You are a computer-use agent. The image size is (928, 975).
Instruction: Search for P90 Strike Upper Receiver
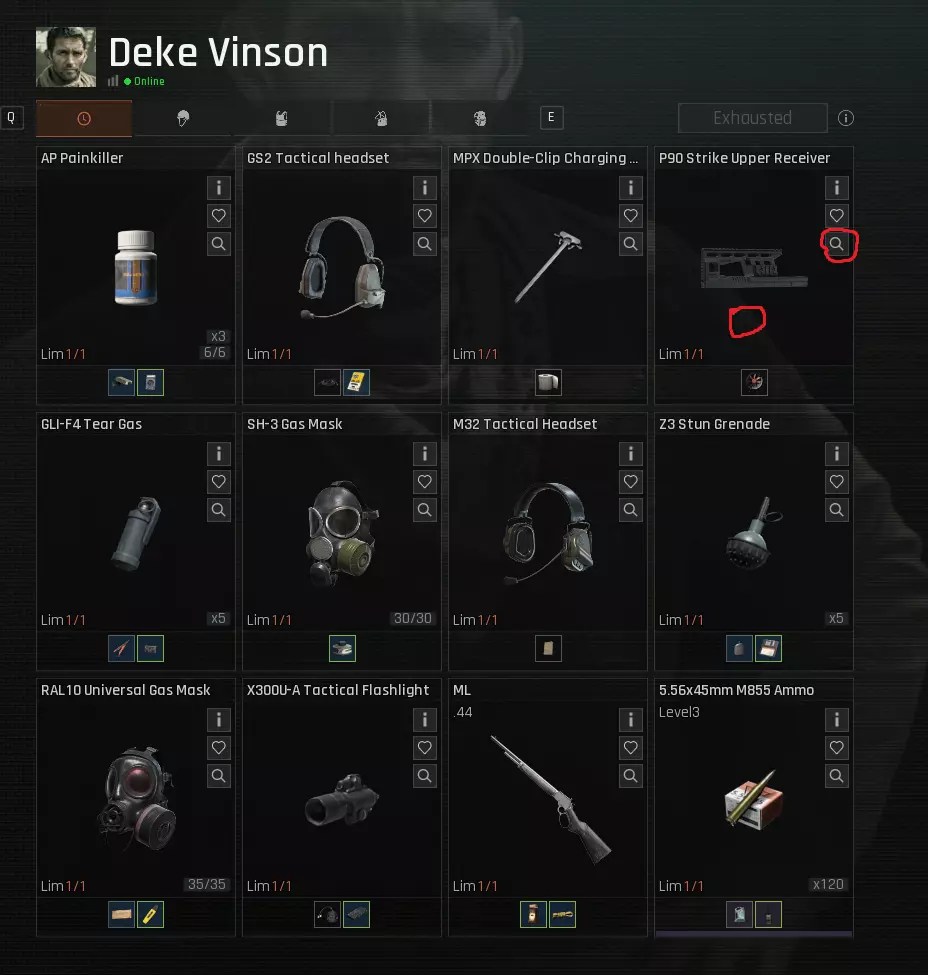pyautogui.click(x=837, y=244)
